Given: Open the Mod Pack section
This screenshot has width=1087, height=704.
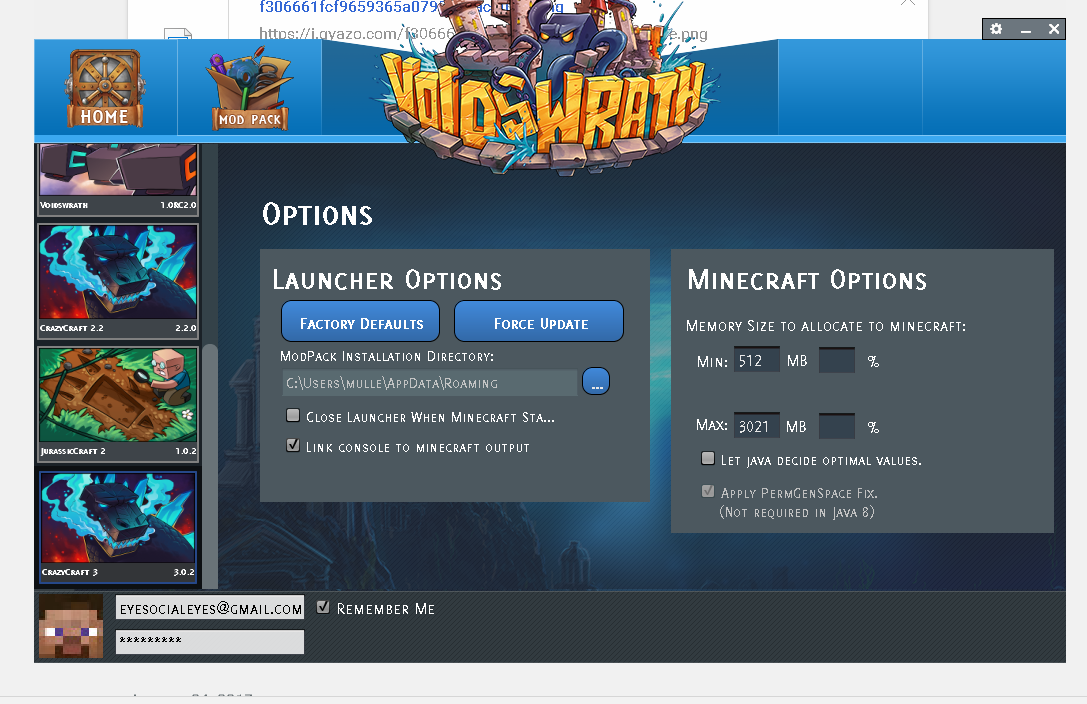Looking at the screenshot, I should click(250, 89).
